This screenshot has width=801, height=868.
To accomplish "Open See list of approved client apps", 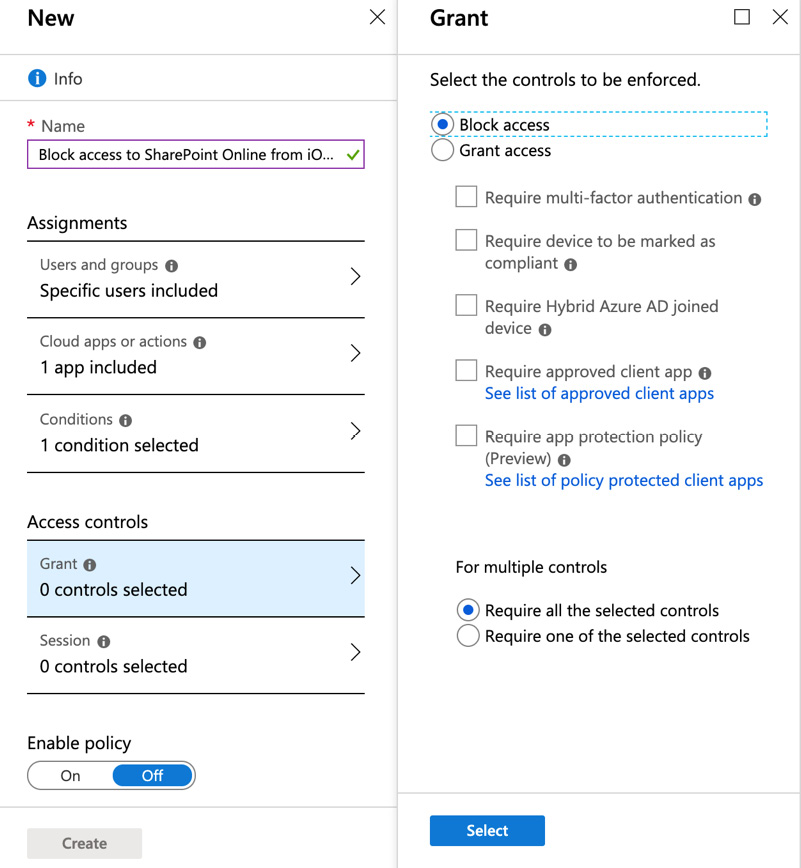I will 599,393.
